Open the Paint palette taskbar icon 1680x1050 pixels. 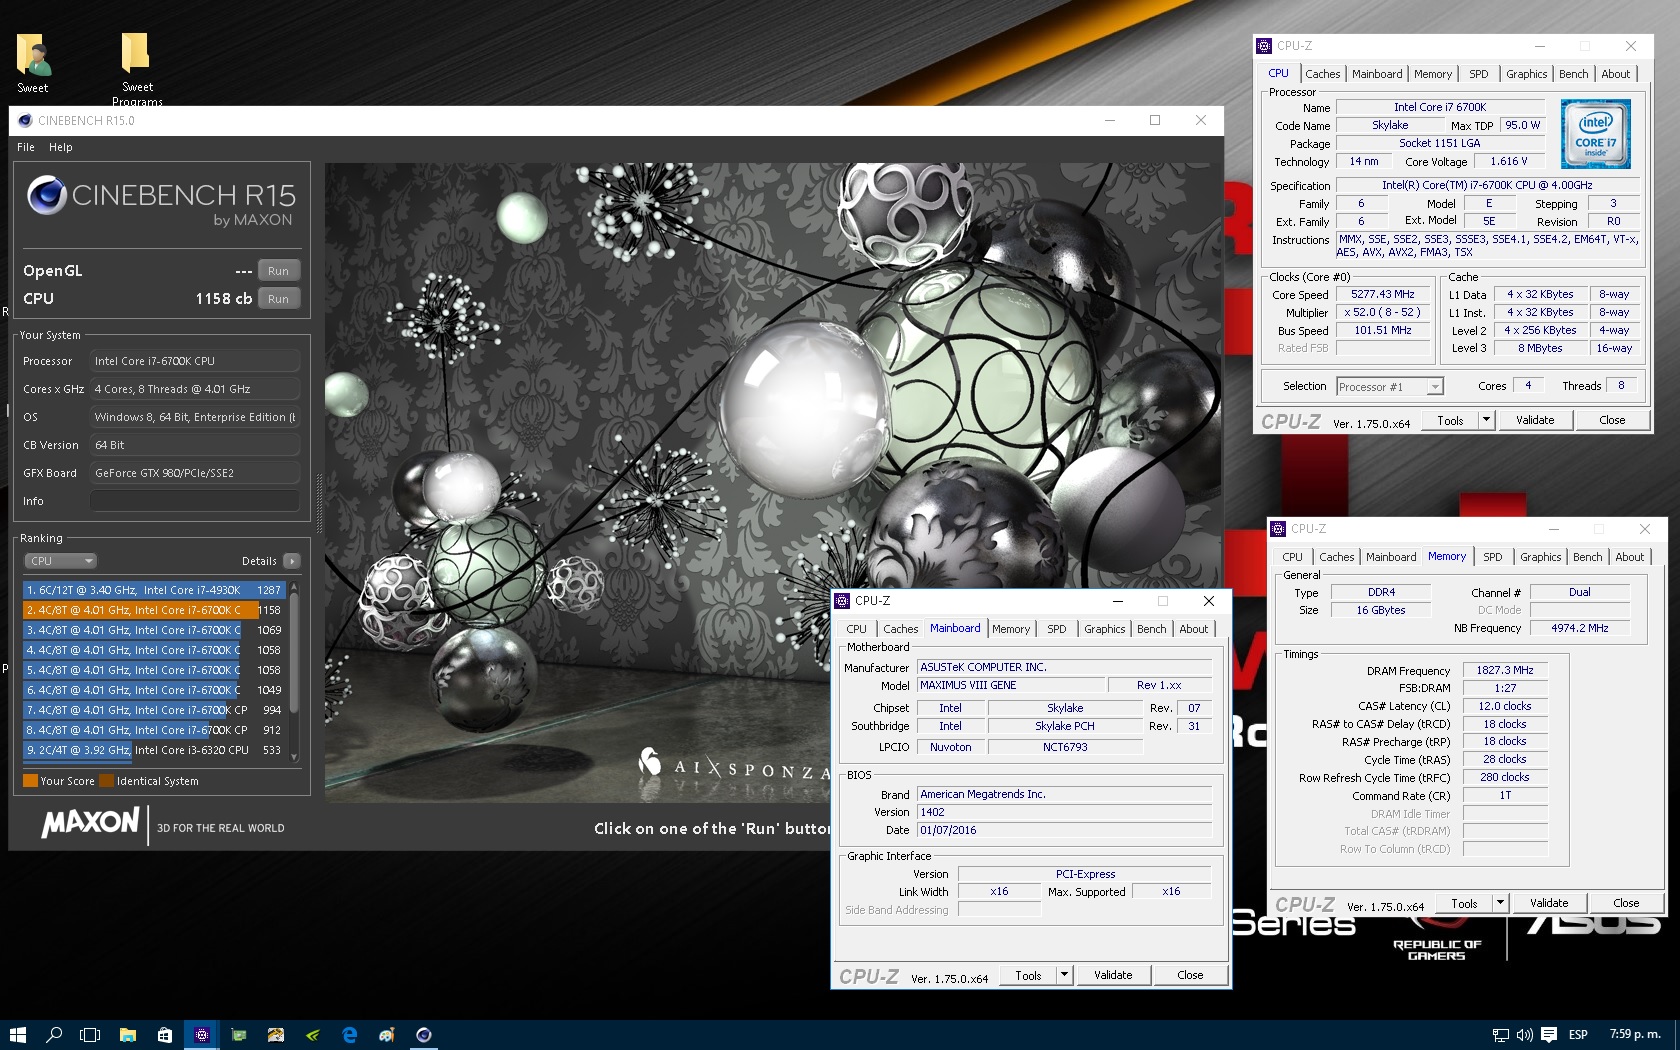387,1035
